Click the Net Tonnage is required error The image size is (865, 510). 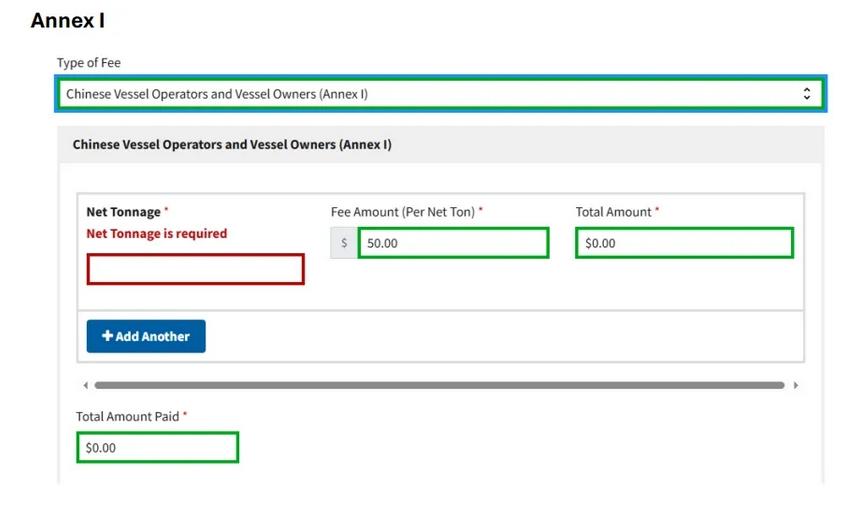[x=156, y=234]
